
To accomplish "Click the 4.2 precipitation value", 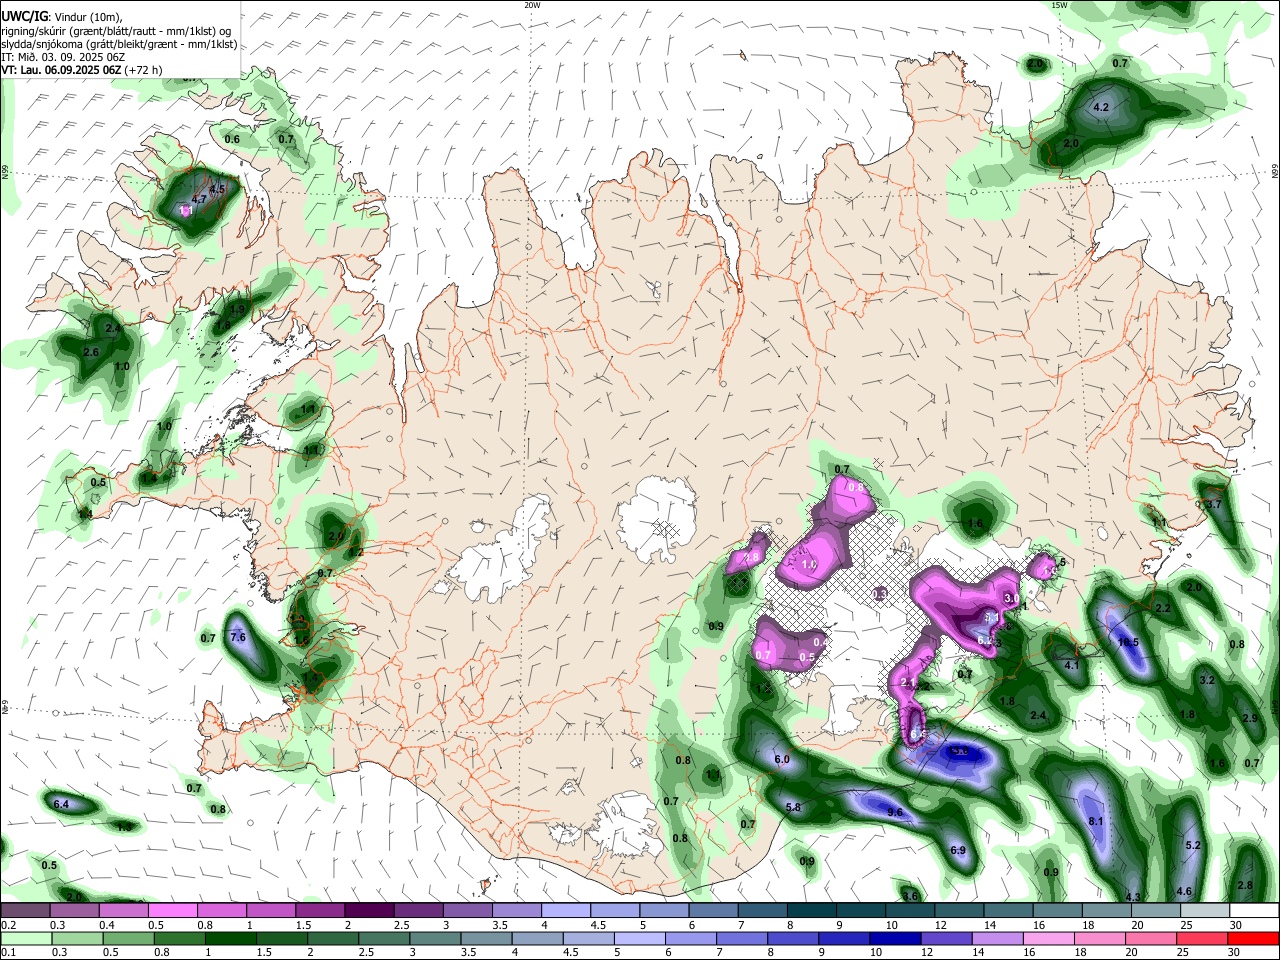I will (1102, 107).
